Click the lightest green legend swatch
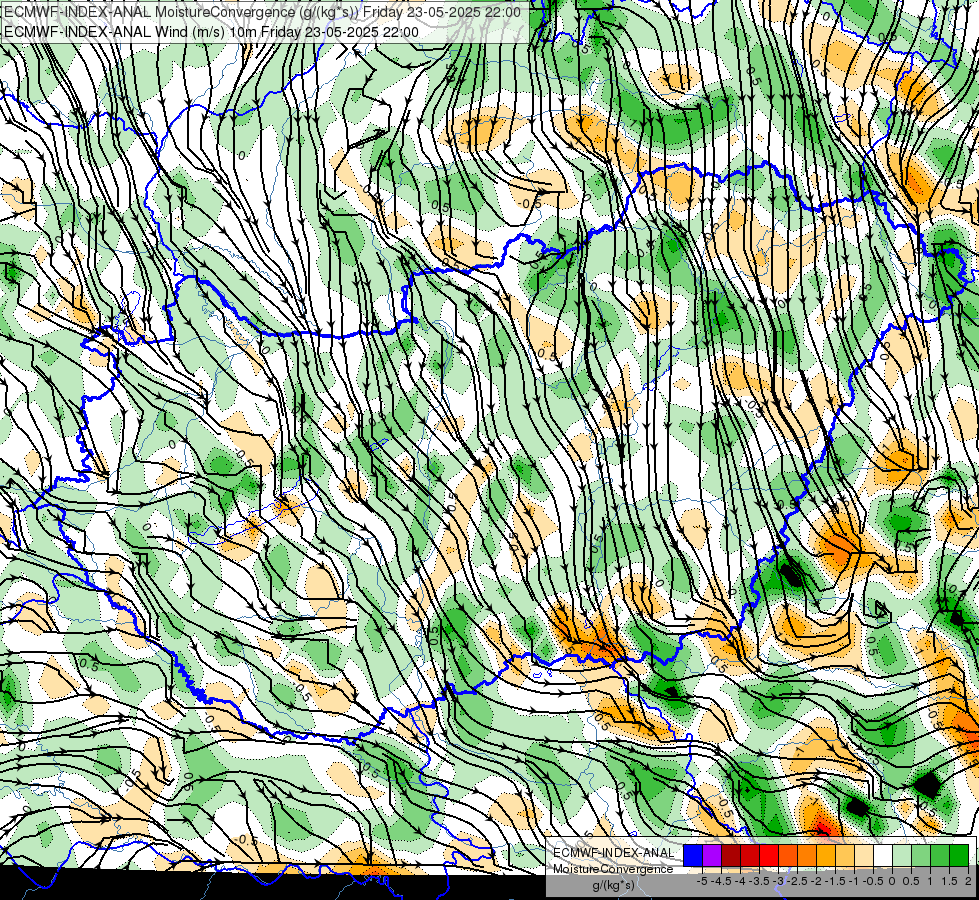 [902, 856]
